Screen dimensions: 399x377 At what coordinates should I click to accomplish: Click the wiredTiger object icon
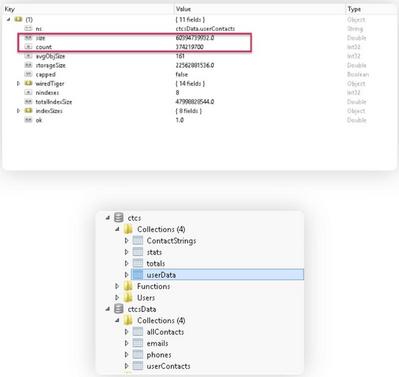coord(29,83)
